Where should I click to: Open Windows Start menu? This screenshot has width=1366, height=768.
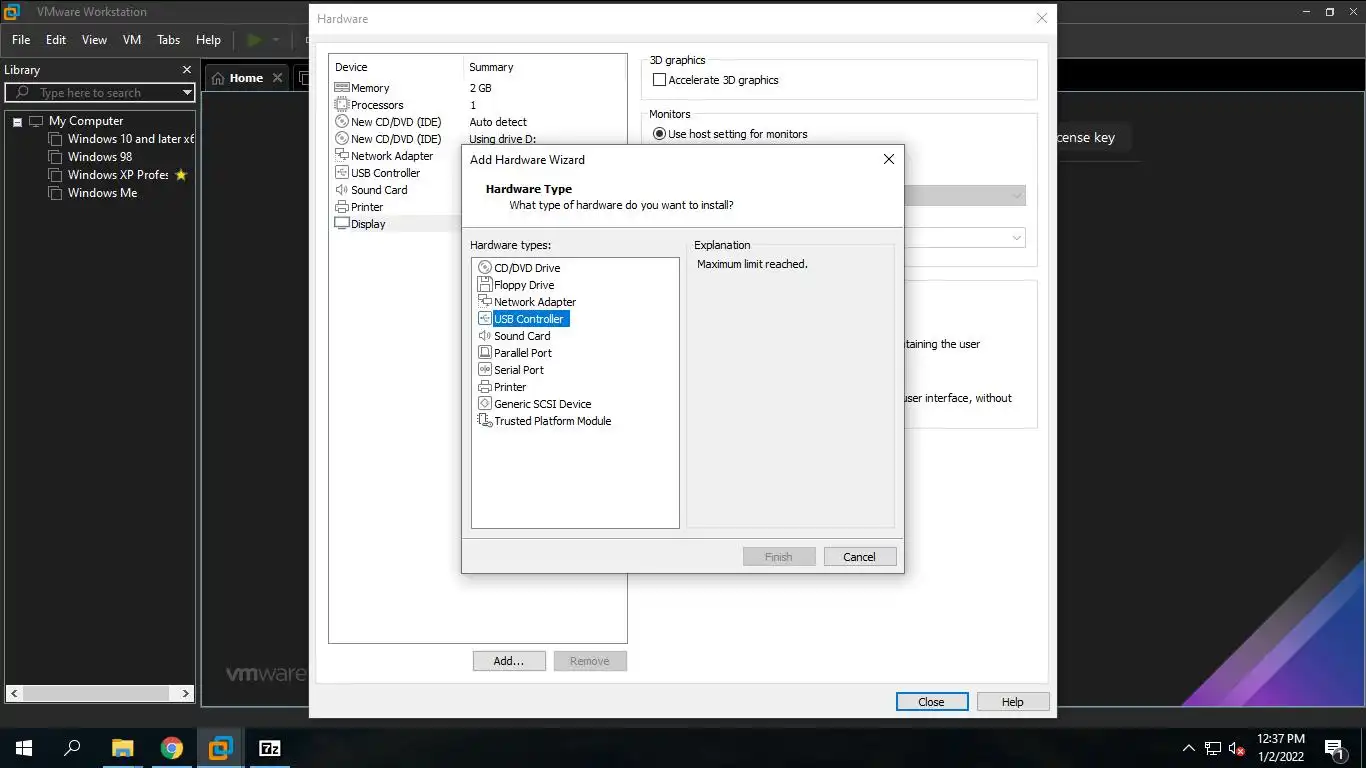(x=24, y=748)
